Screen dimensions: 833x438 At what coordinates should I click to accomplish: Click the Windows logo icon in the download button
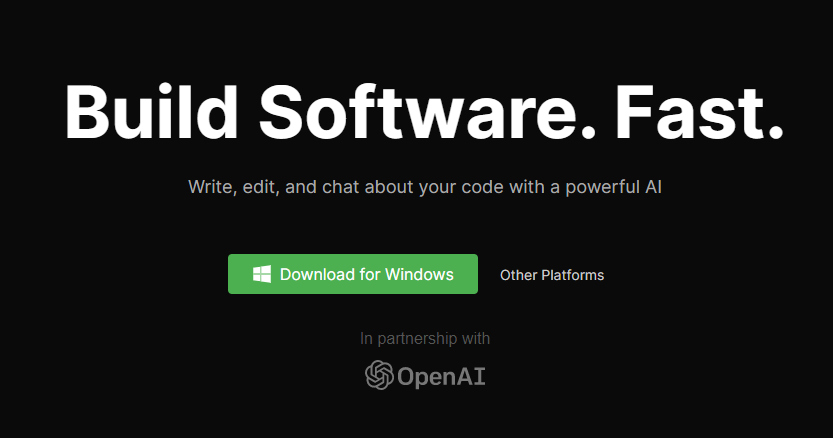tap(262, 274)
